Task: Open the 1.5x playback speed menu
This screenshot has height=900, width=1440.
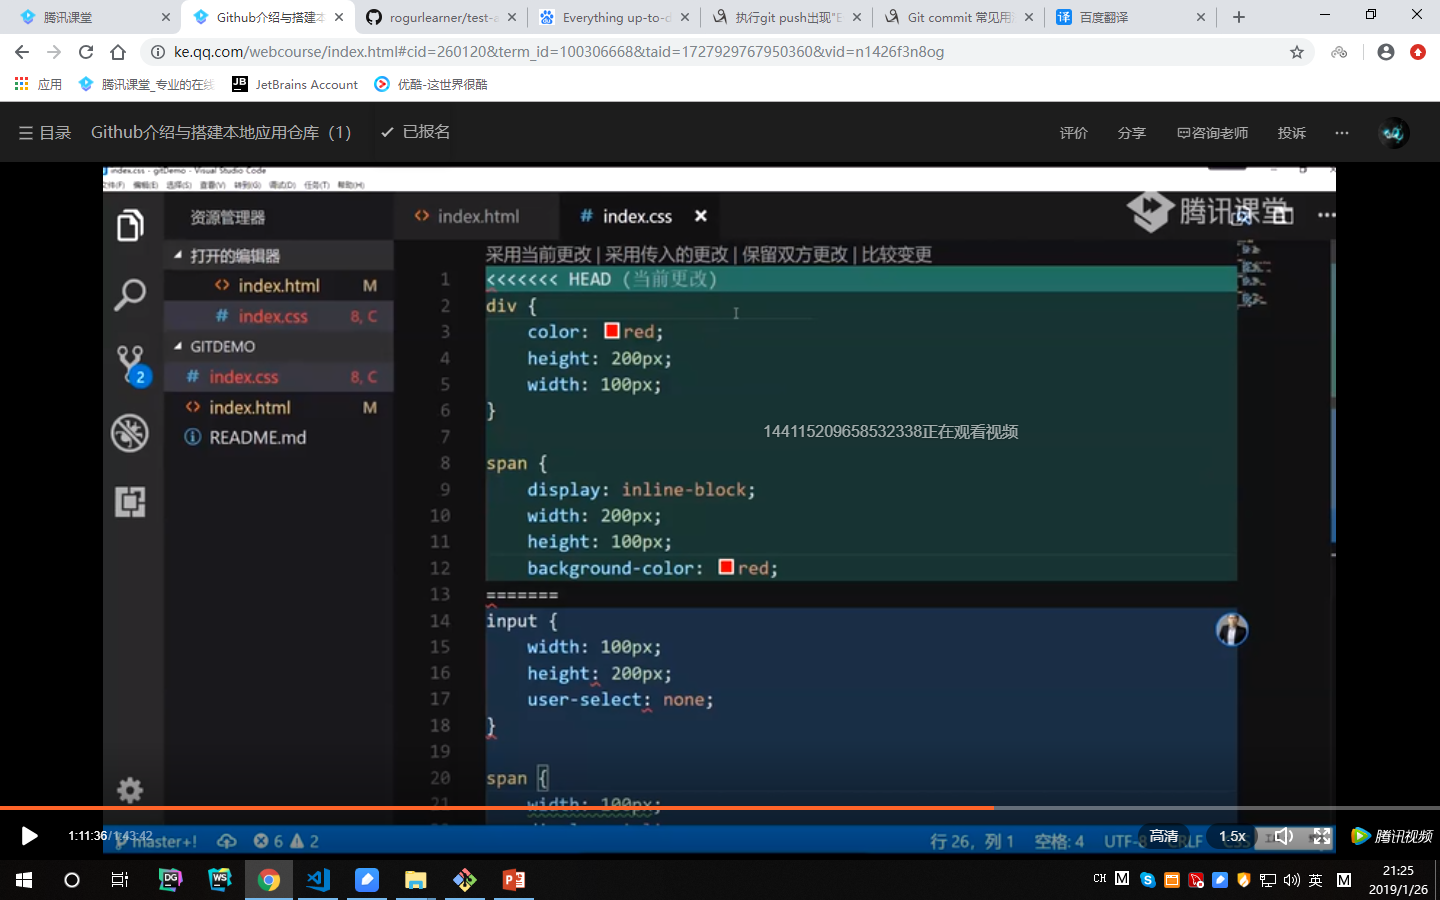Action: point(1232,836)
